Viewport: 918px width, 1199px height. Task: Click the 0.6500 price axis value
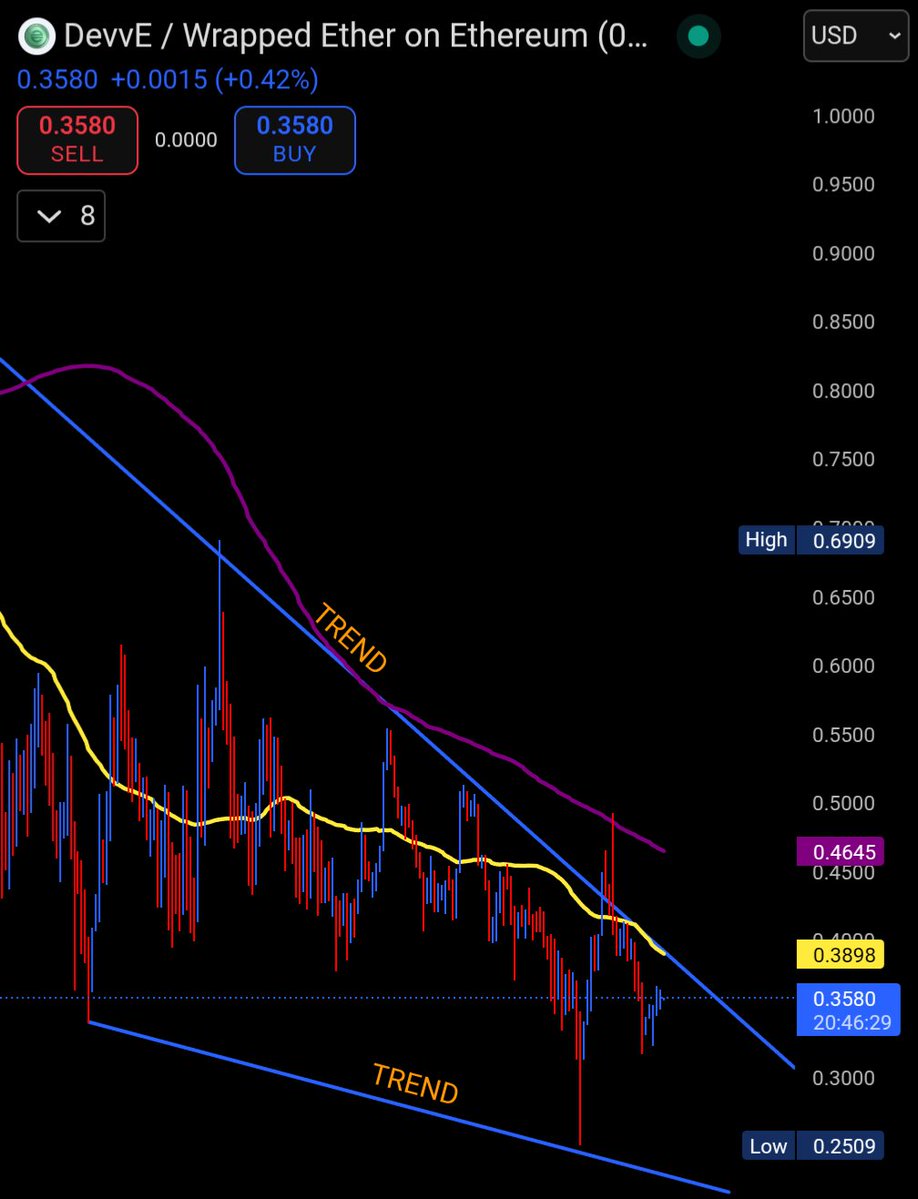click(843, 597)
